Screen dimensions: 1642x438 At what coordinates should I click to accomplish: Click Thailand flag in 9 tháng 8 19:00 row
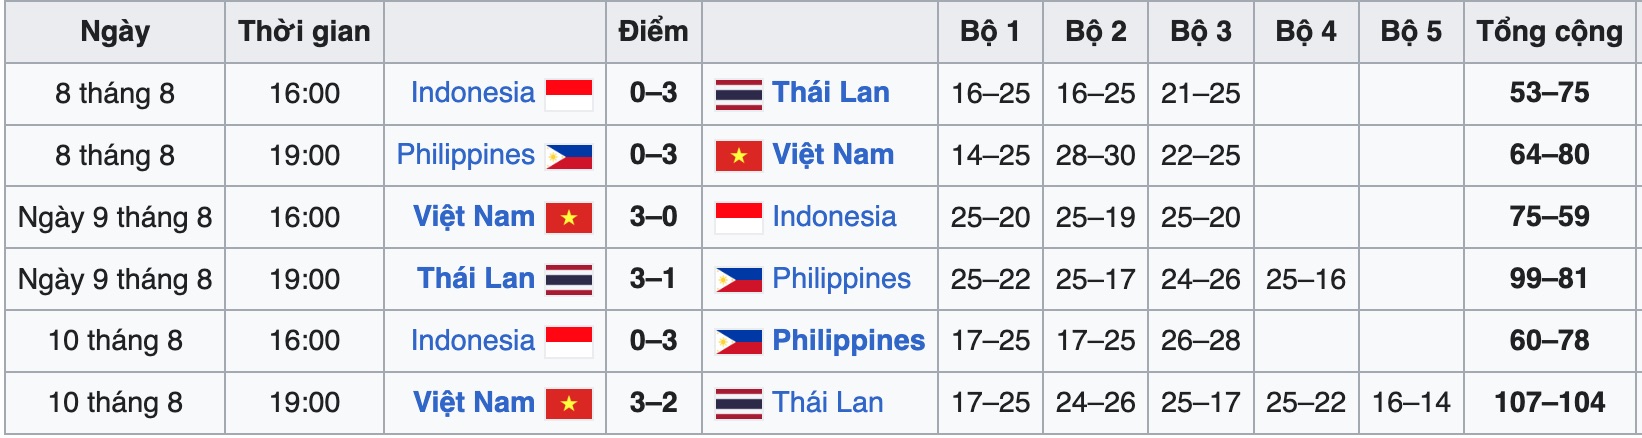click(569, 280)
